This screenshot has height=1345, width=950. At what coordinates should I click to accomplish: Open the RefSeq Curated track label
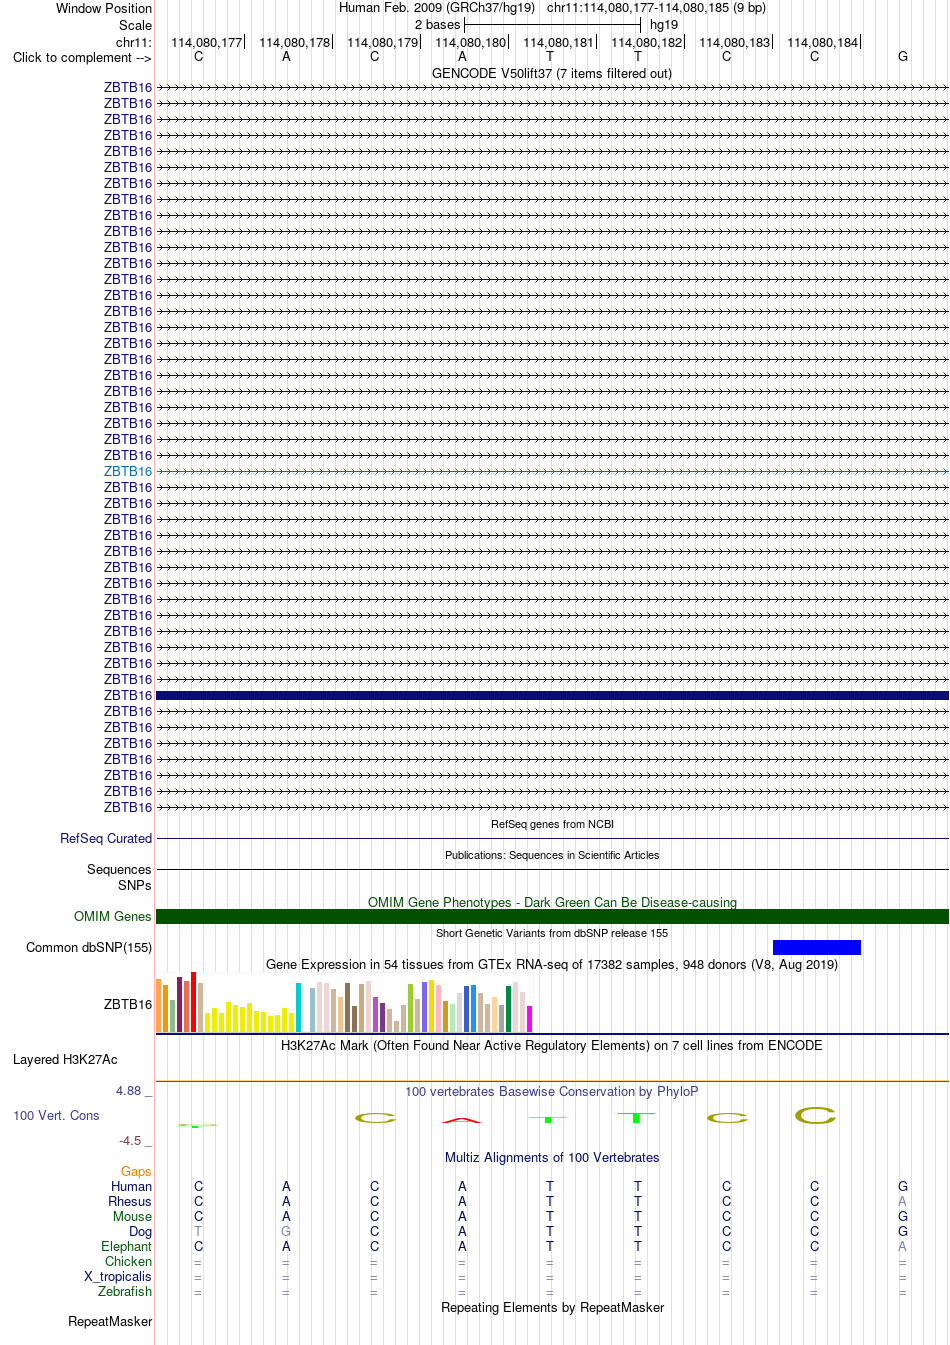point(106,838)
